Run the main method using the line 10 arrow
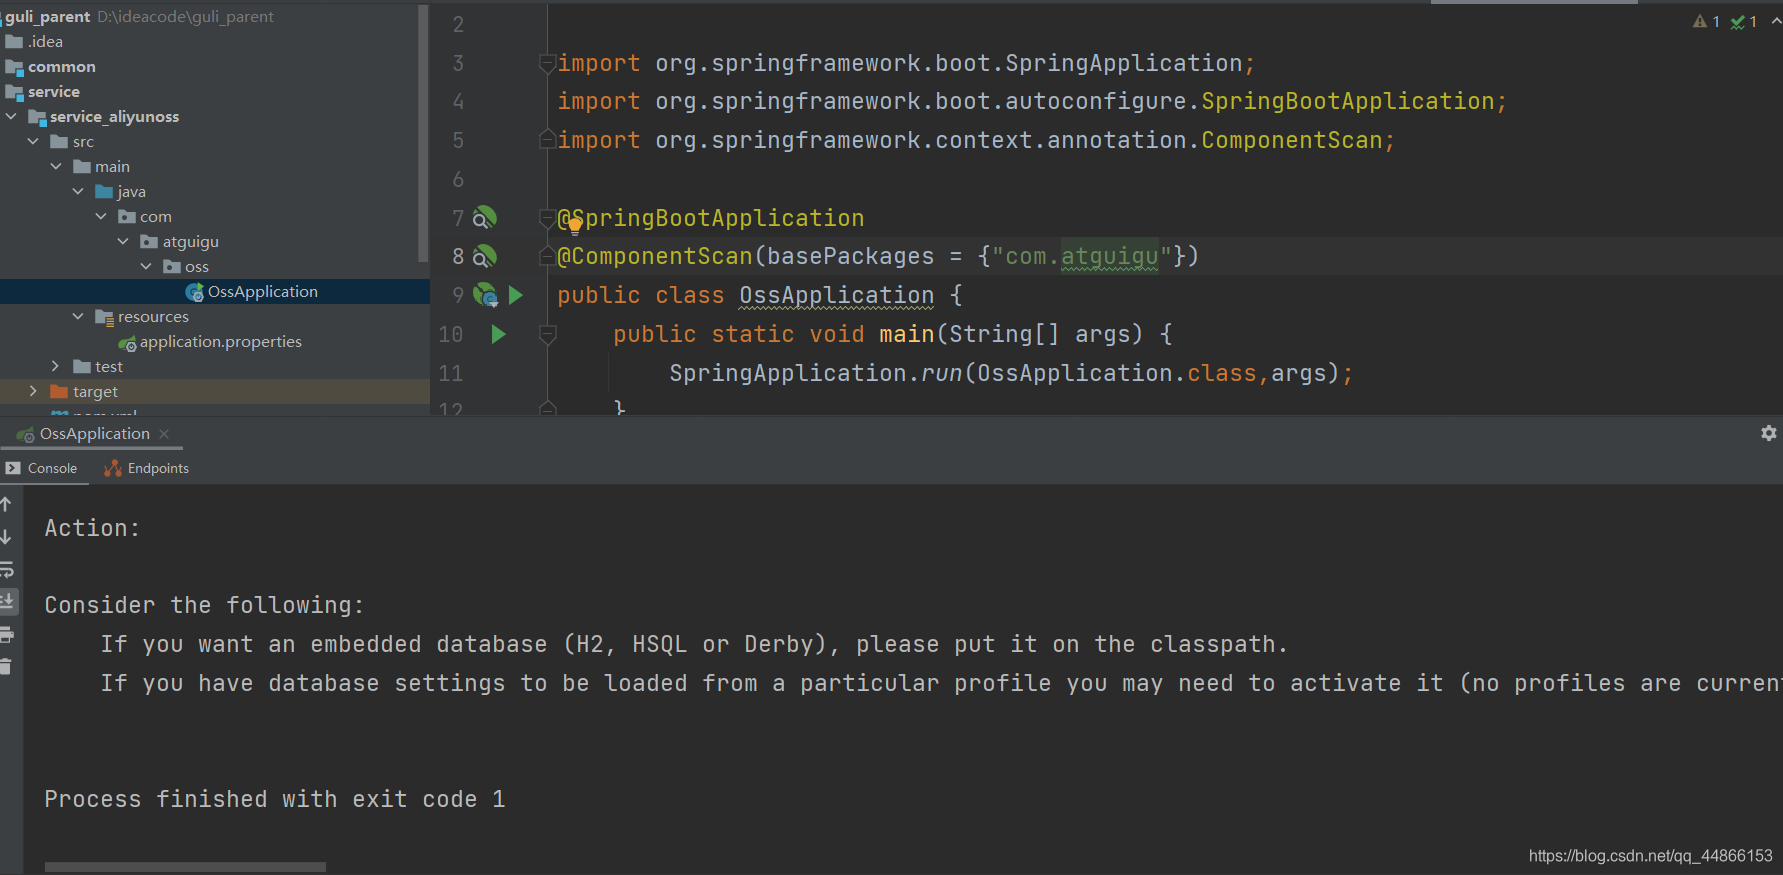The image size is (1783, 875). point(498,334)
